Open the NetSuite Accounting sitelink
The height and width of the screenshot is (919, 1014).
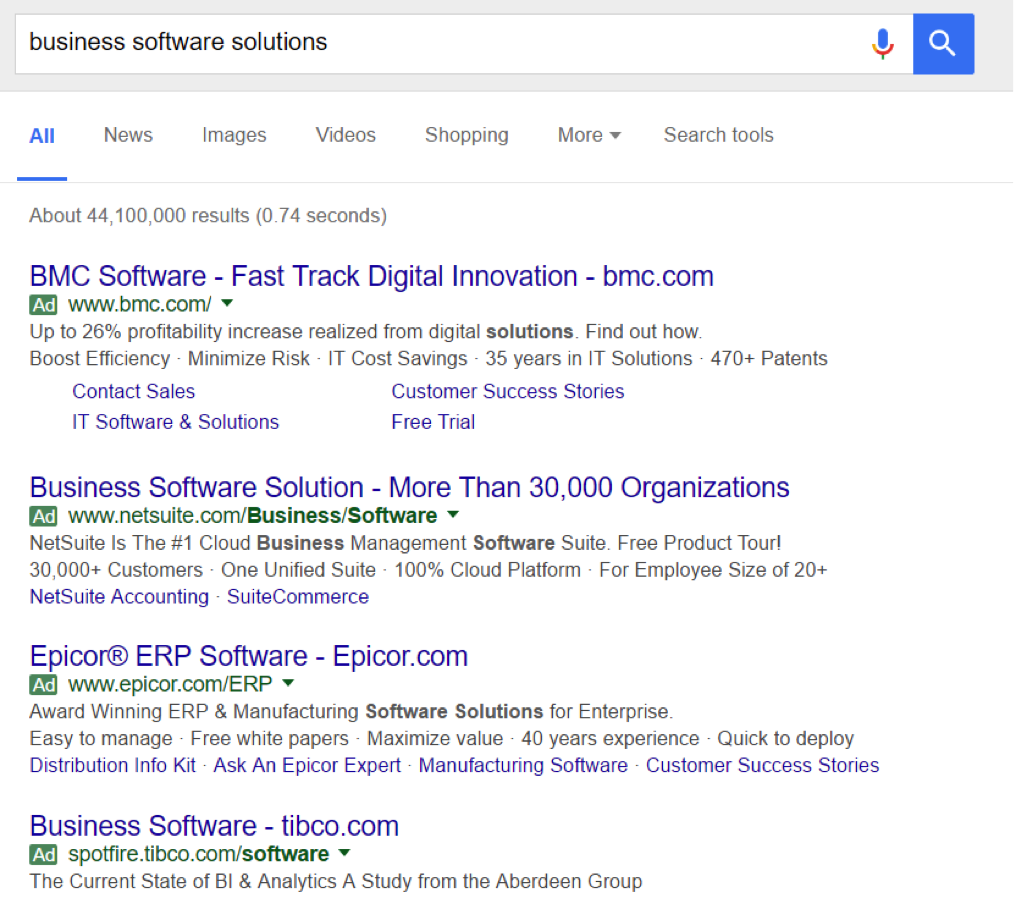pos(120,596)
